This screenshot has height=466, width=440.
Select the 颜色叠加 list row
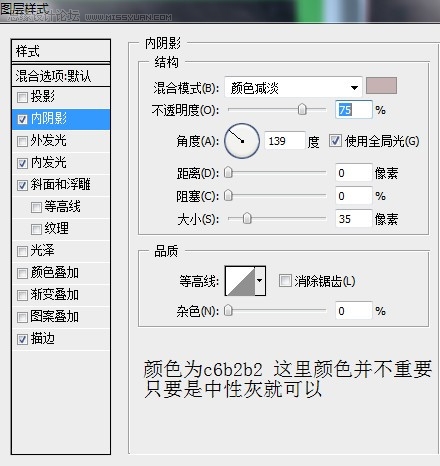(61, 273)
